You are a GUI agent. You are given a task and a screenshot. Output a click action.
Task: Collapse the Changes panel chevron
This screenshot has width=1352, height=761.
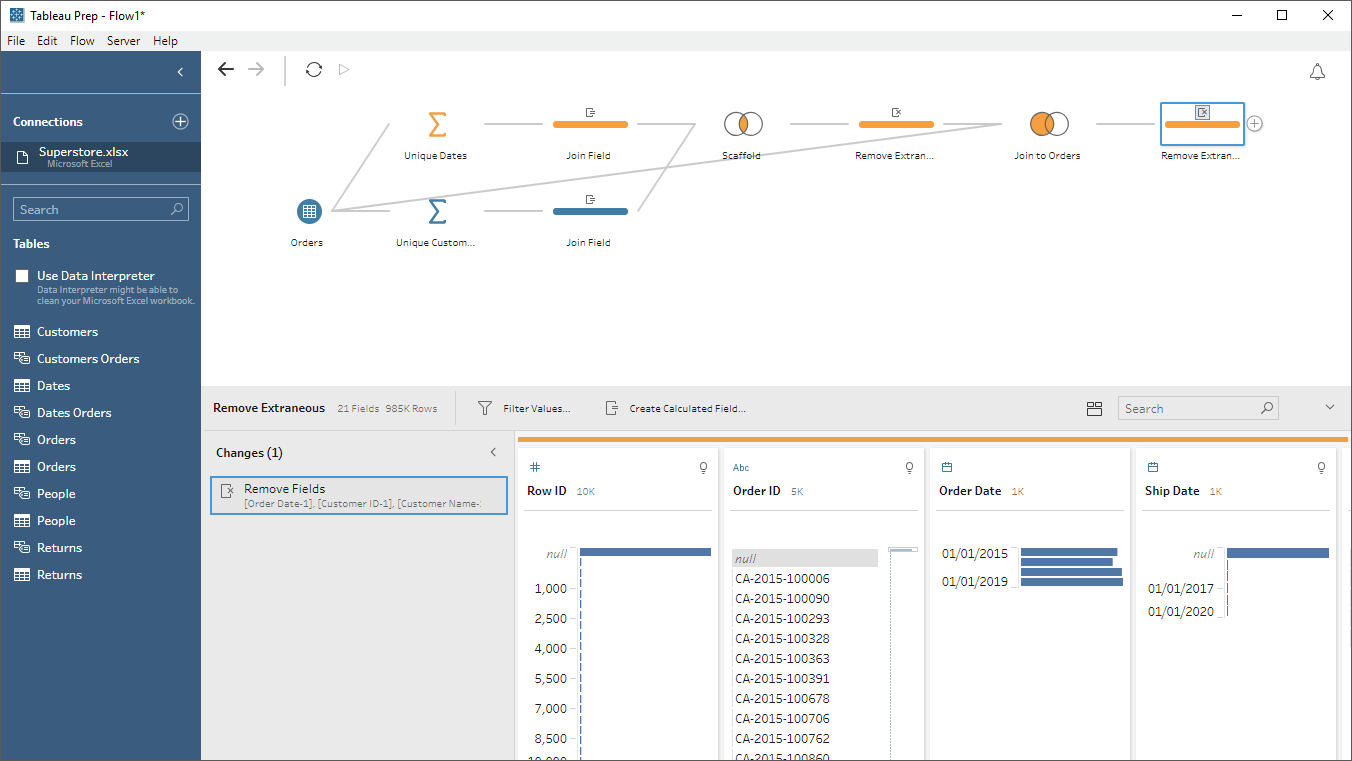[493, 452]
